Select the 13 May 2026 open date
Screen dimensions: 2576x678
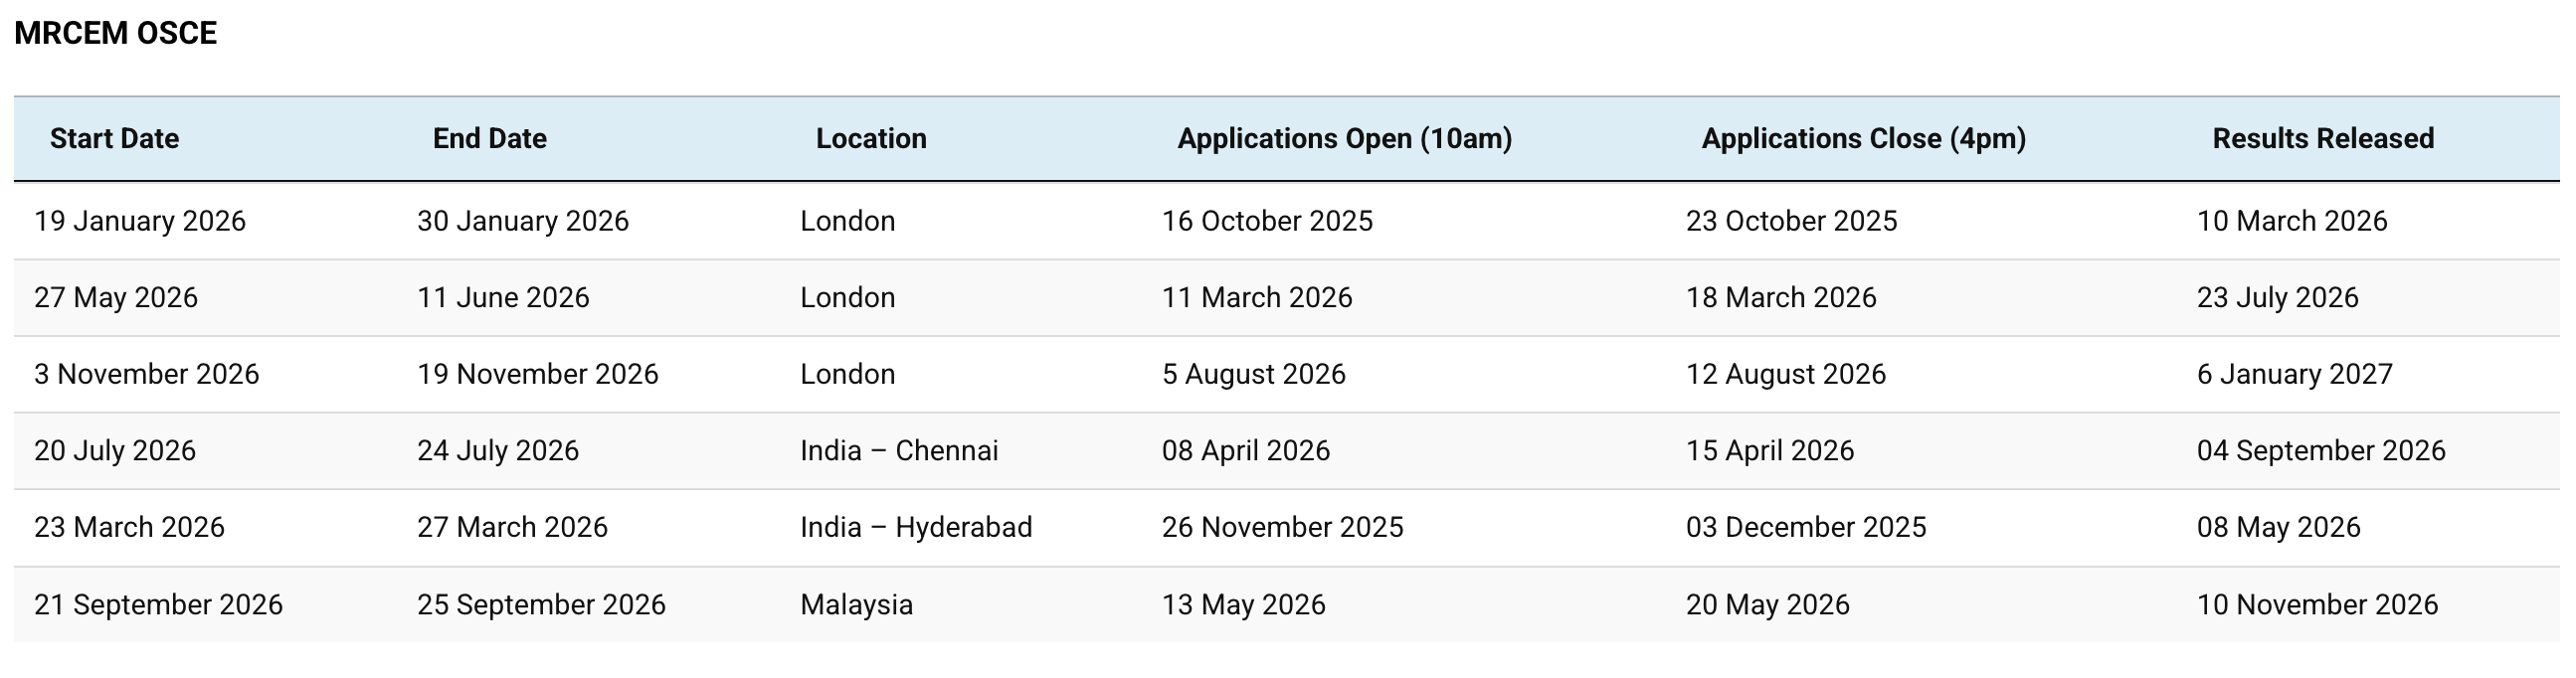(1242, 604)
